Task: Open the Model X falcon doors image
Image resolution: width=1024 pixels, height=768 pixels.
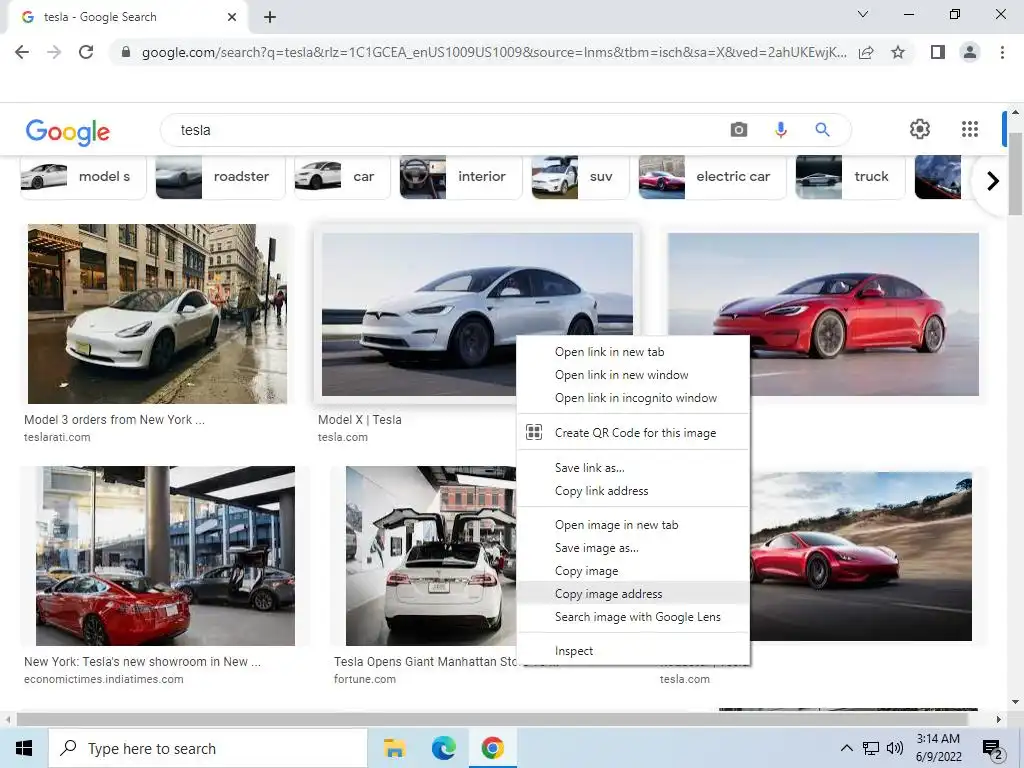Action: coord(431,556)
